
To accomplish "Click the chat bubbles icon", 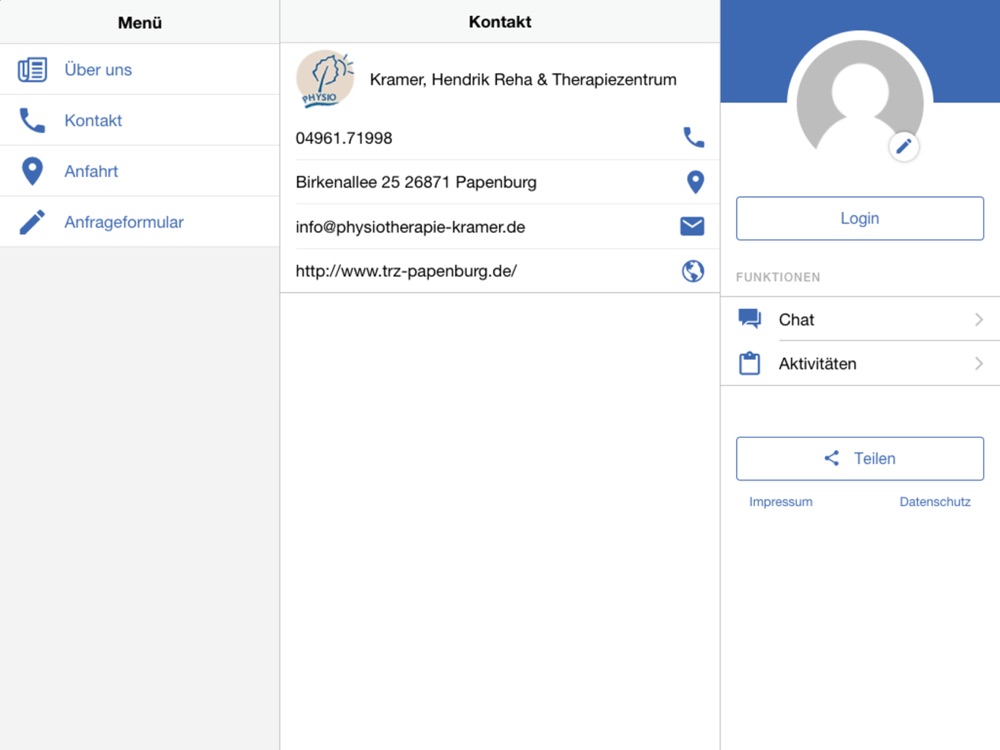I will point(749,318).
